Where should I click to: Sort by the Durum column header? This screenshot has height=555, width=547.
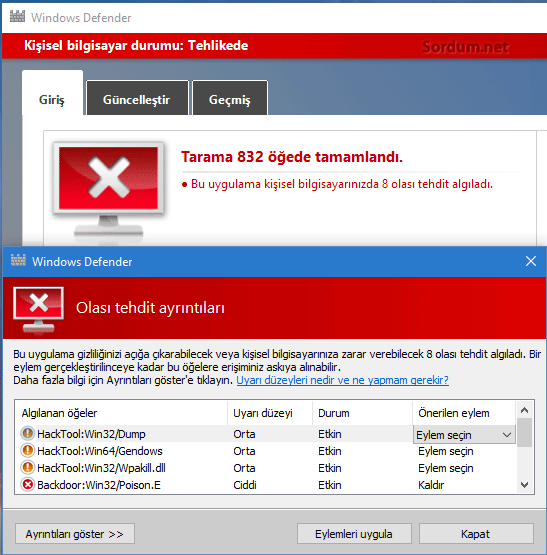click(362, 413)
